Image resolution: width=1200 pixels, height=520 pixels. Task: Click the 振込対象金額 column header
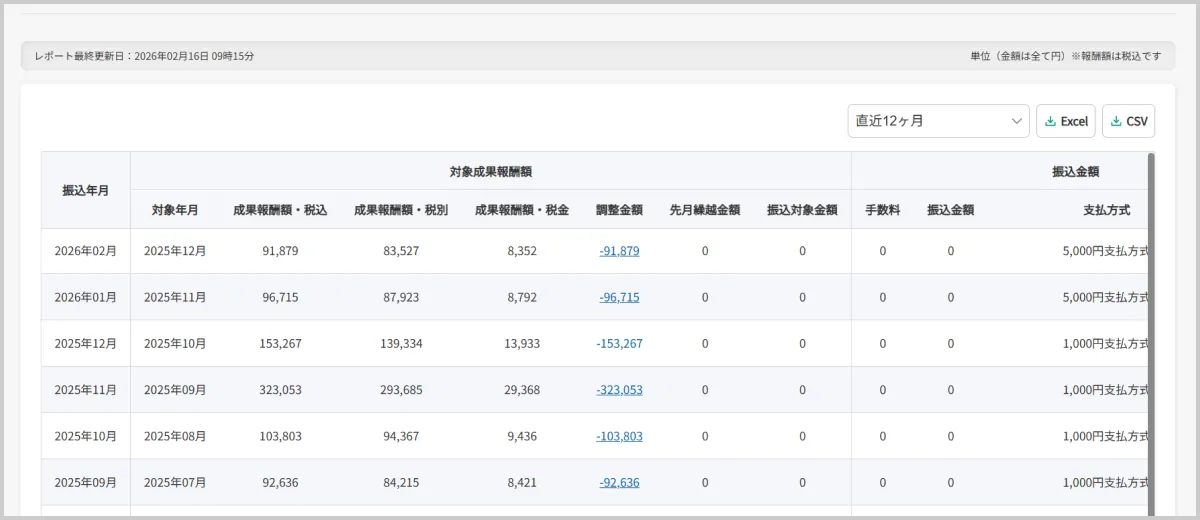pos(802,210)
